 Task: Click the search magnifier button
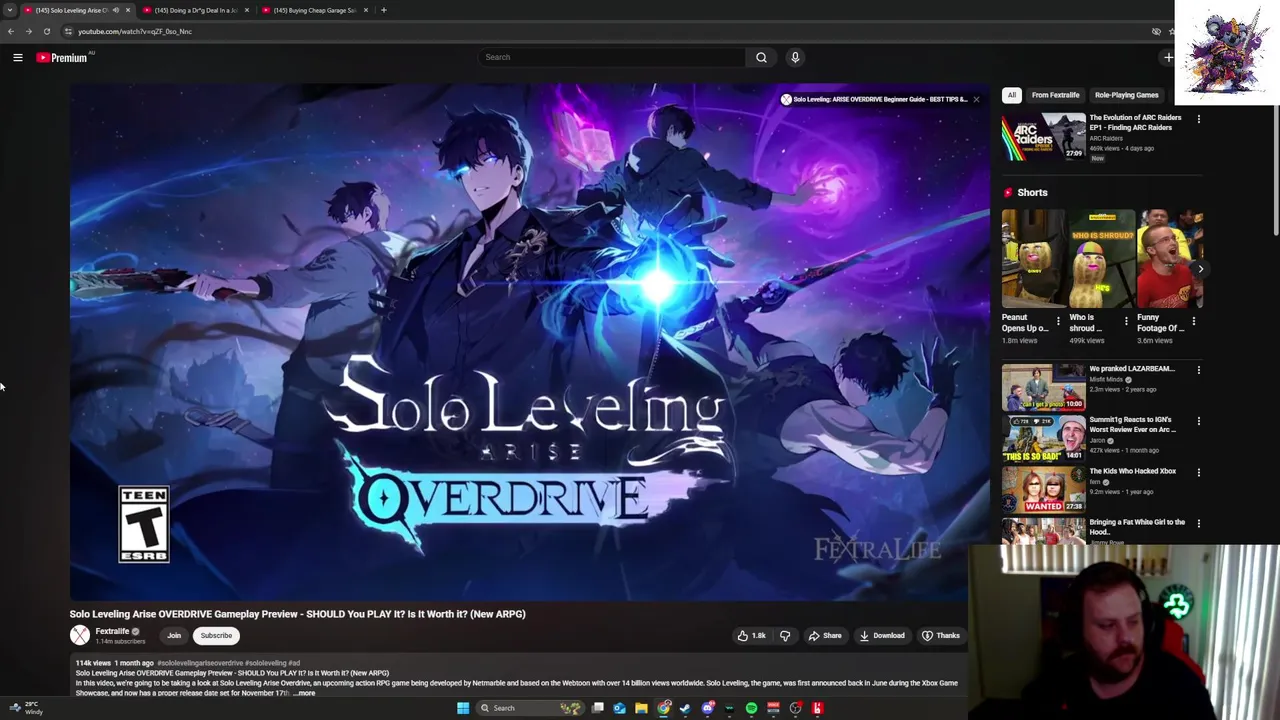761,57
